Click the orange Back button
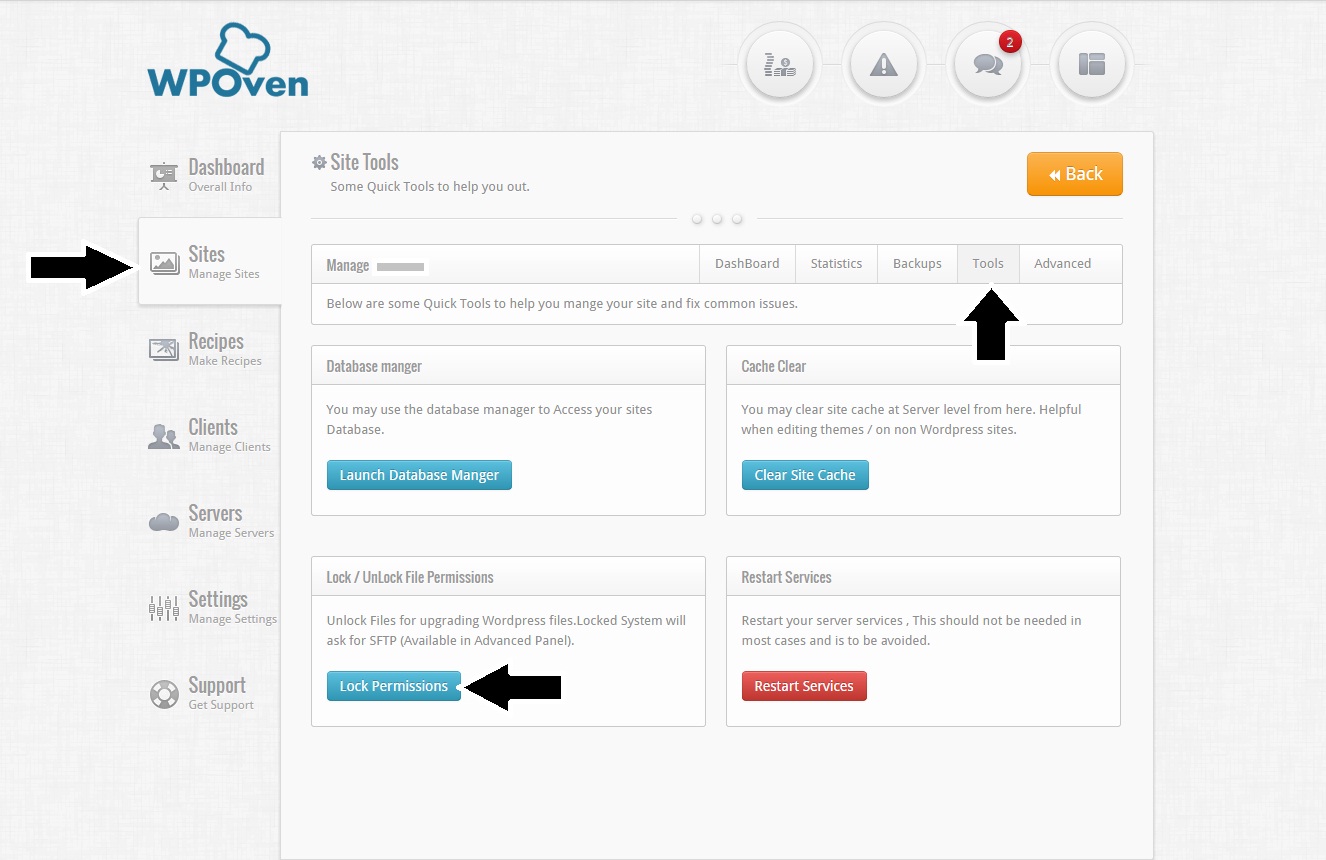 (x=1075, y=174)
